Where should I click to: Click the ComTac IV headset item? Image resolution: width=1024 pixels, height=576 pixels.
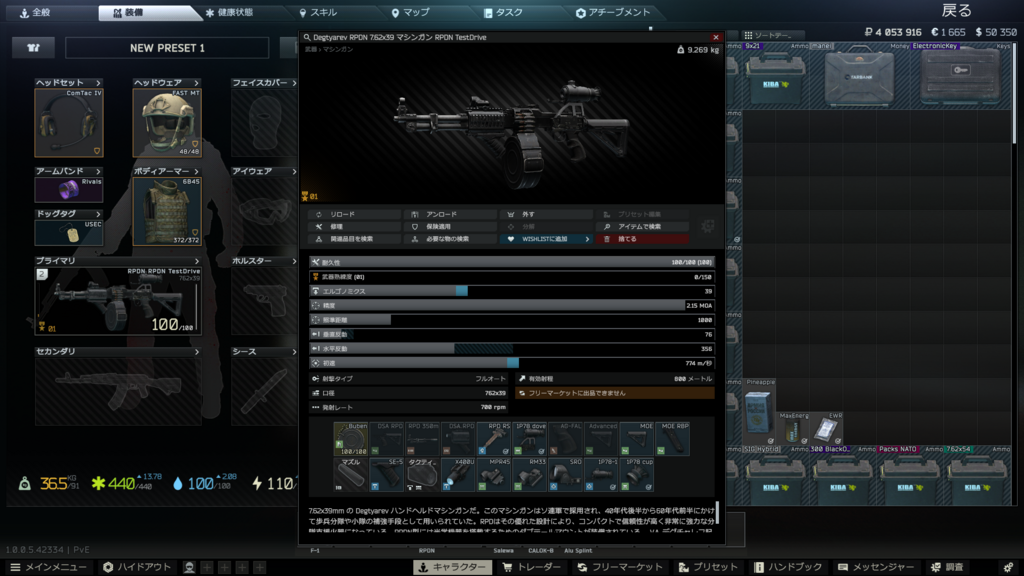click(x=68, y=123)
